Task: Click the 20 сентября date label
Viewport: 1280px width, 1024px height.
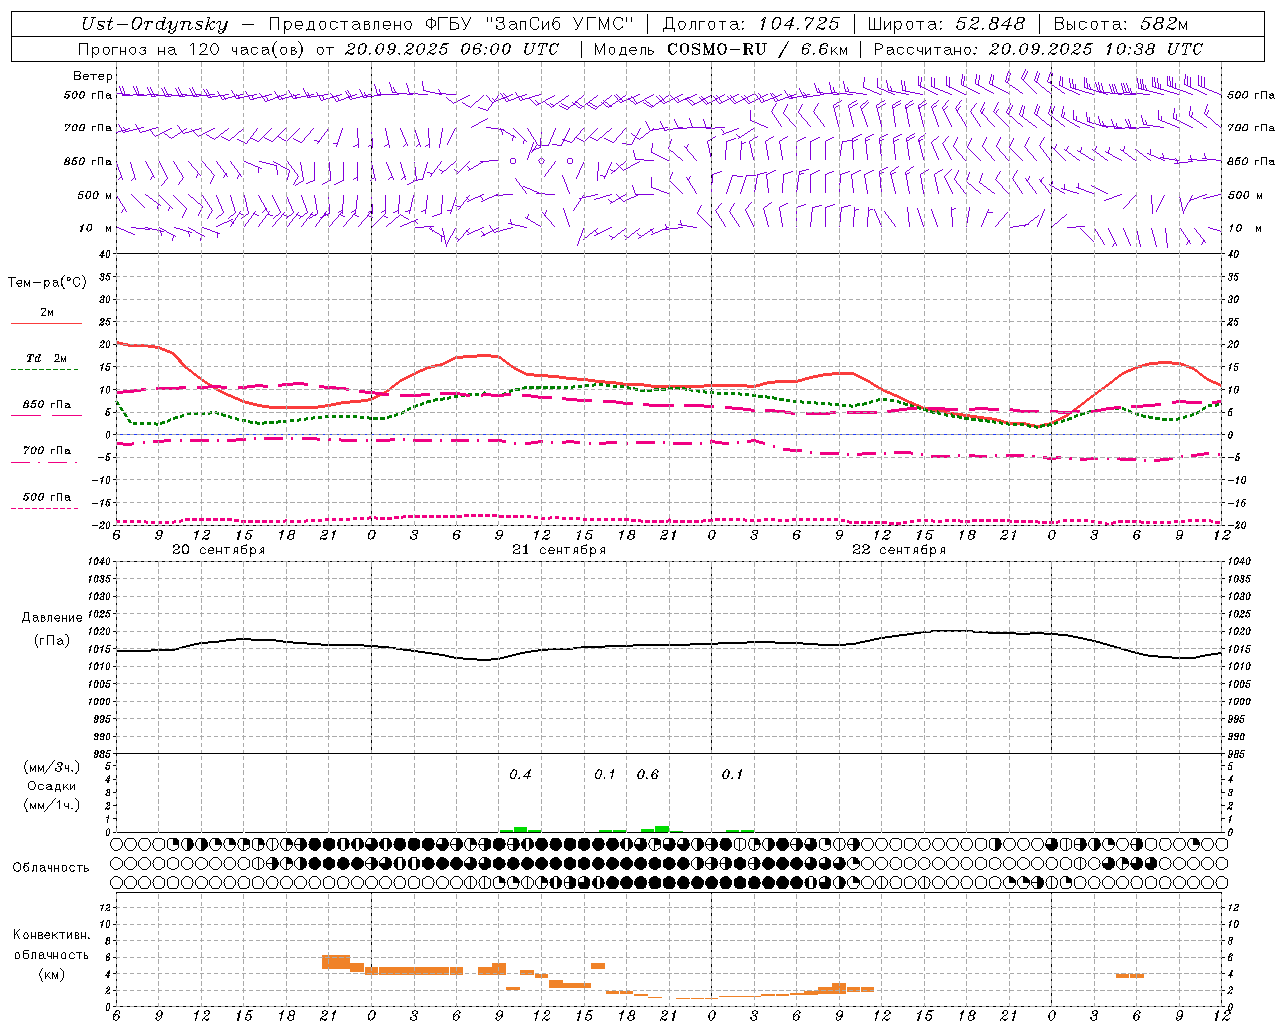Action: tap(219, 550)
